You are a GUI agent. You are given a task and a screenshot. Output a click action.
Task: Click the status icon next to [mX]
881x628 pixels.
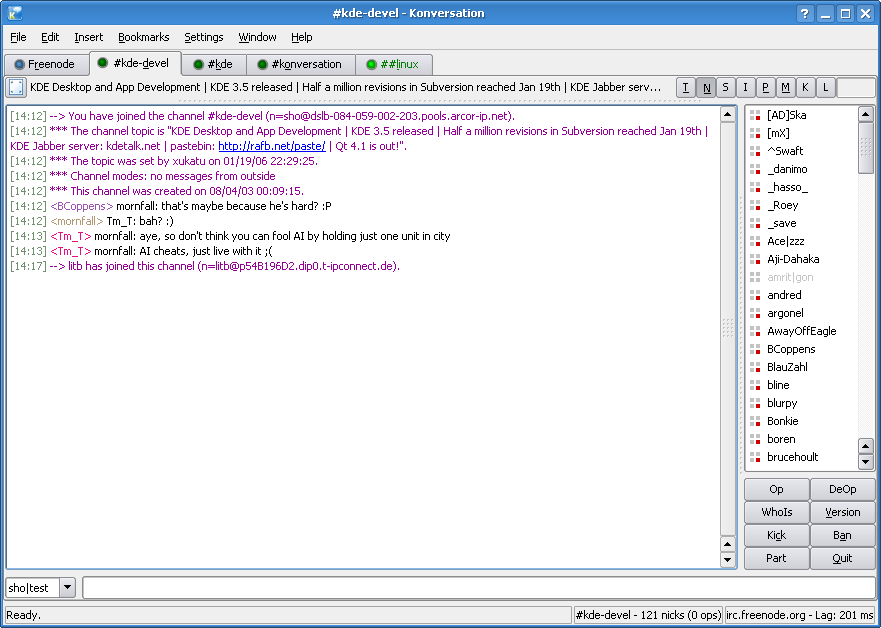point(755,133)
